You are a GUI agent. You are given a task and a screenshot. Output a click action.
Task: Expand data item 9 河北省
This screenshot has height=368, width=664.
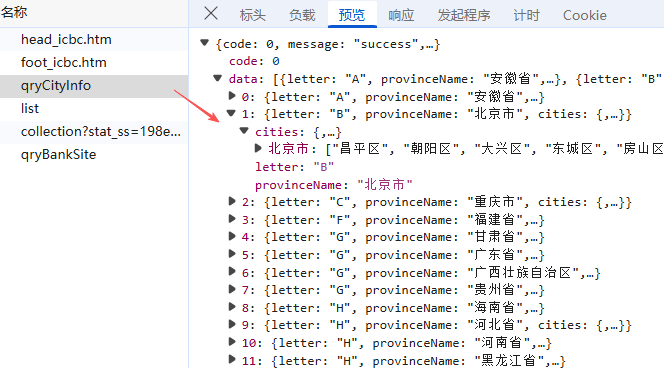[232, 324]
